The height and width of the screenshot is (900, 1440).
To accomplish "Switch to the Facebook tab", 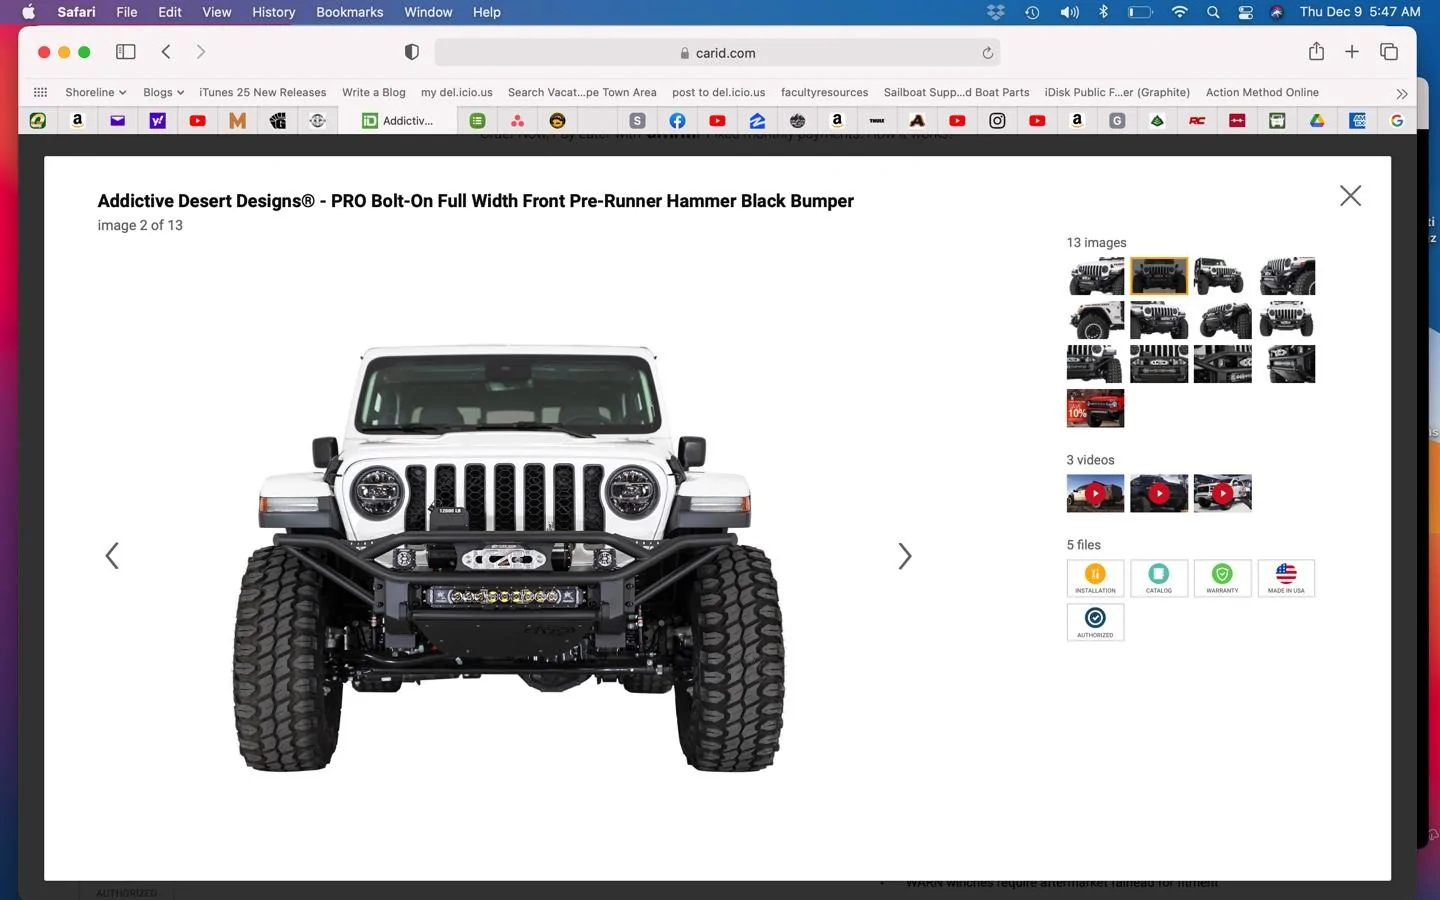I will (x=677, y=120).
